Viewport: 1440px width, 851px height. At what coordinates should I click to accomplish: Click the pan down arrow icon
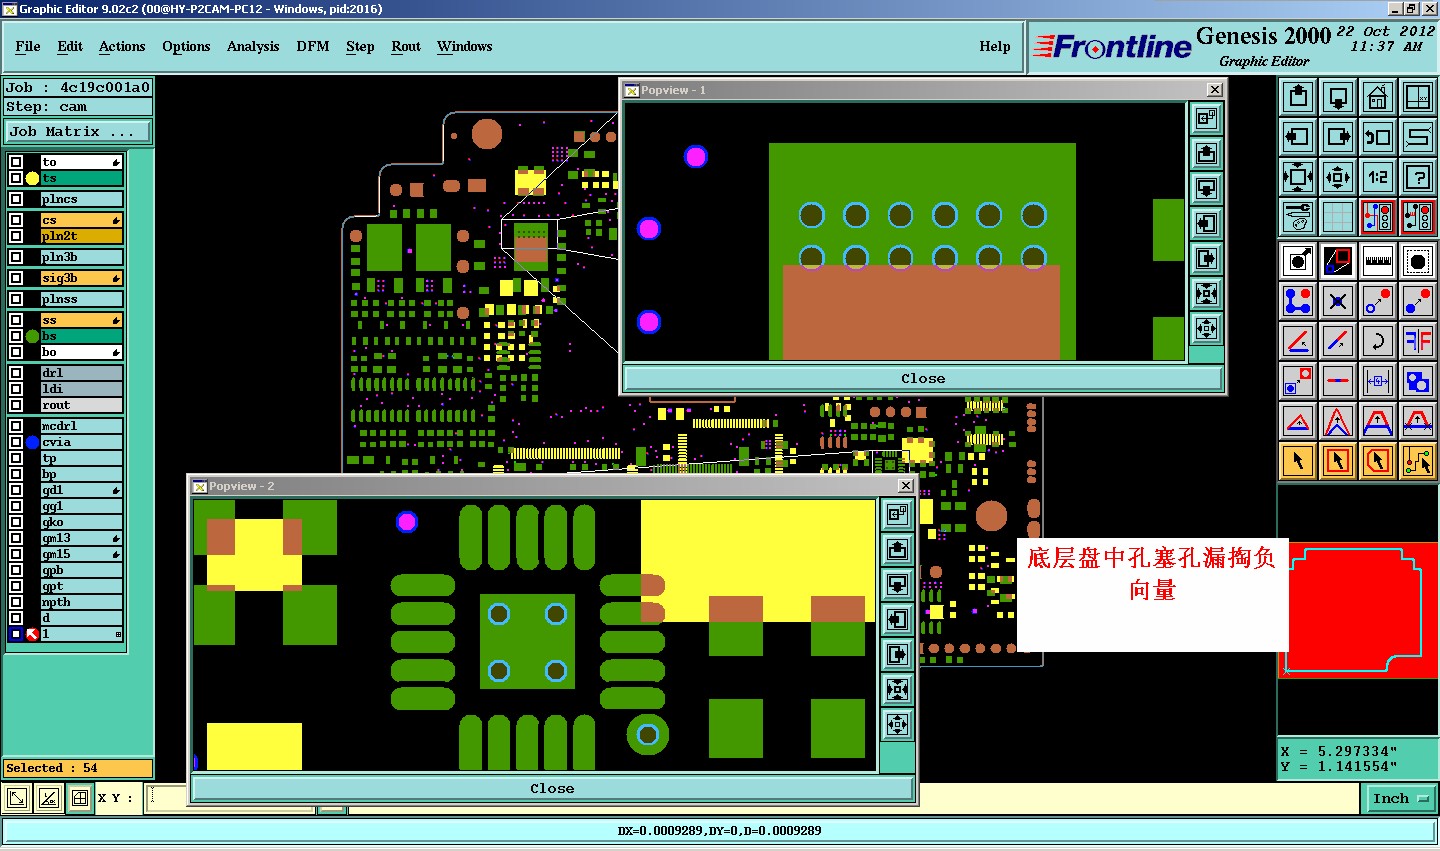point(1338,97)
